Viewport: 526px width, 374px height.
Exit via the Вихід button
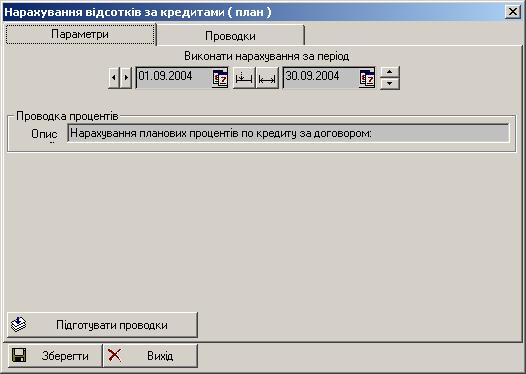150,356
